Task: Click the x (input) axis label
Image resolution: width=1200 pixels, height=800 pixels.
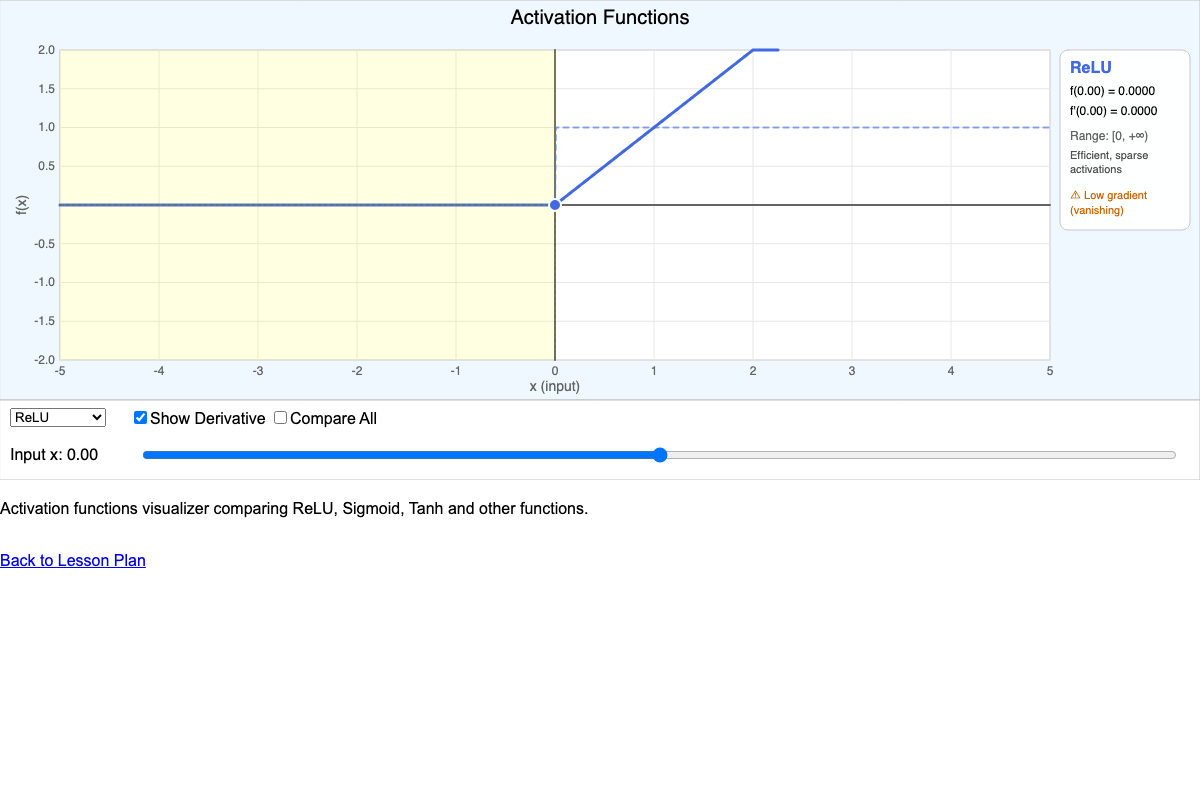Action: pos(554,385)
